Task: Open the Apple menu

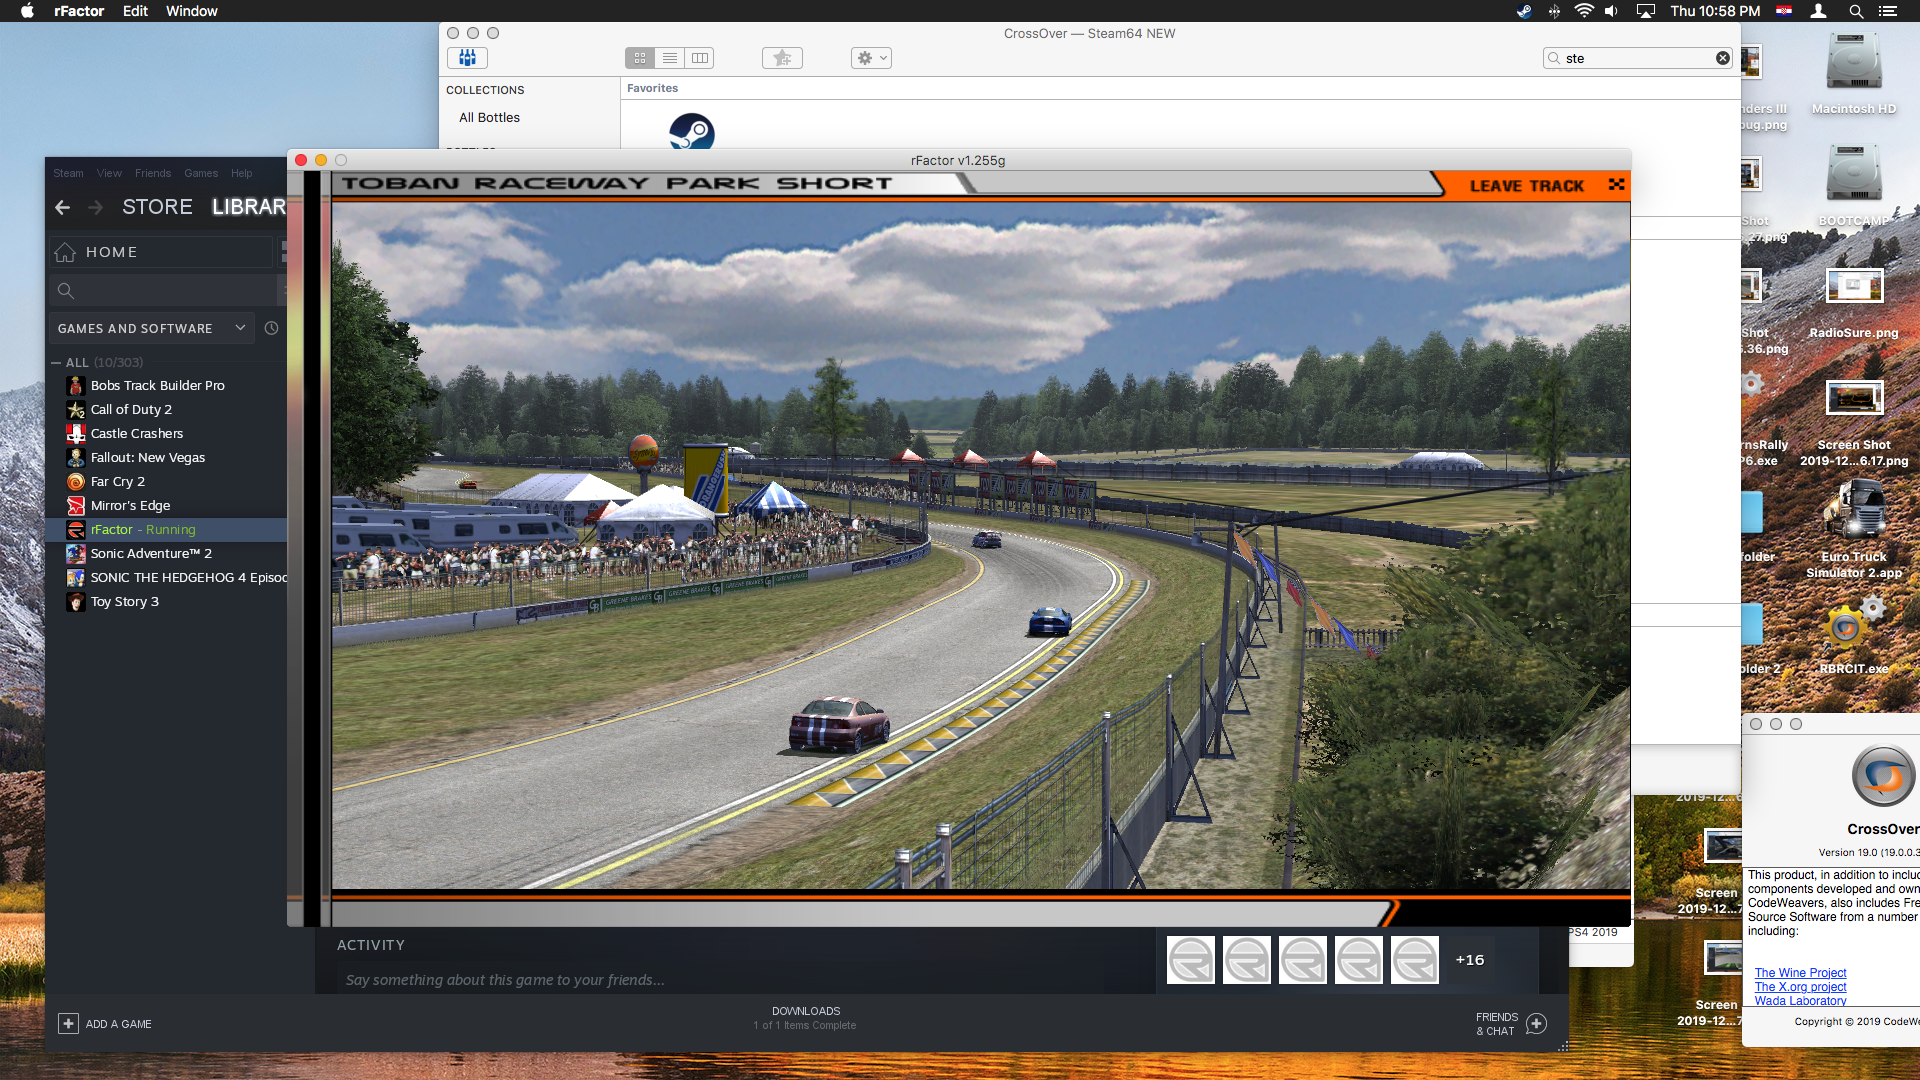Action: pos(28,11)
